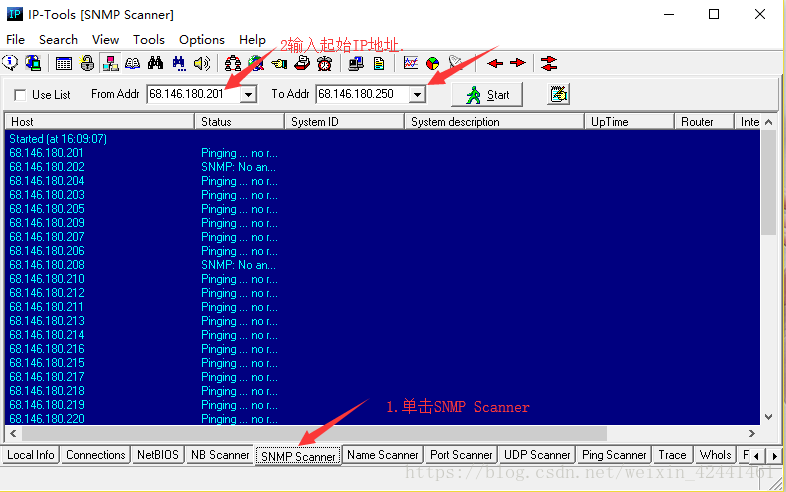Switch to the NB Scanner tab

[x=220, y=455]
